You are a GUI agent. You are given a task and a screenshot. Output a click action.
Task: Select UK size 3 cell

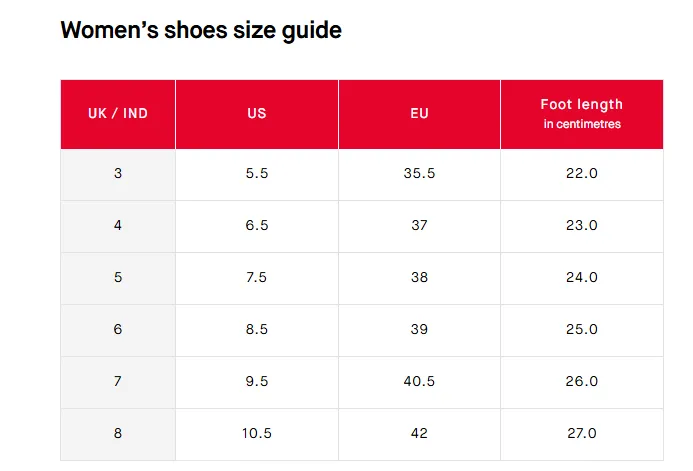coord(118,175)
